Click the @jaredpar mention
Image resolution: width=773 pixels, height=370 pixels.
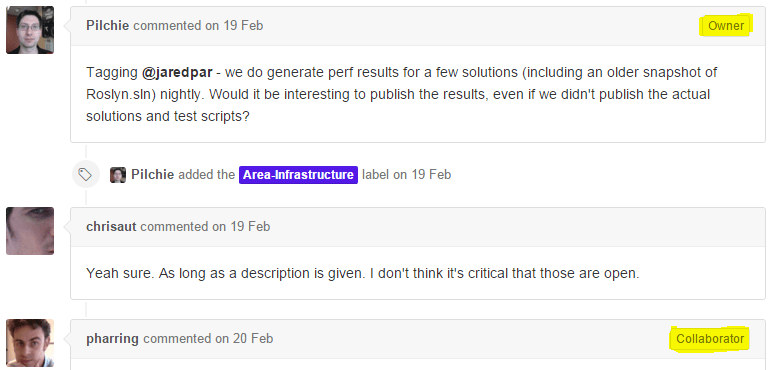177,72
